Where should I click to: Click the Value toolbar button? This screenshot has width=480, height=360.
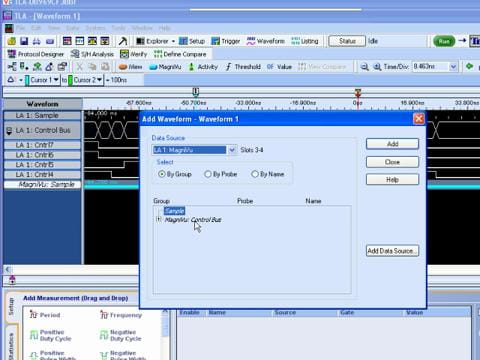[279, 67]
